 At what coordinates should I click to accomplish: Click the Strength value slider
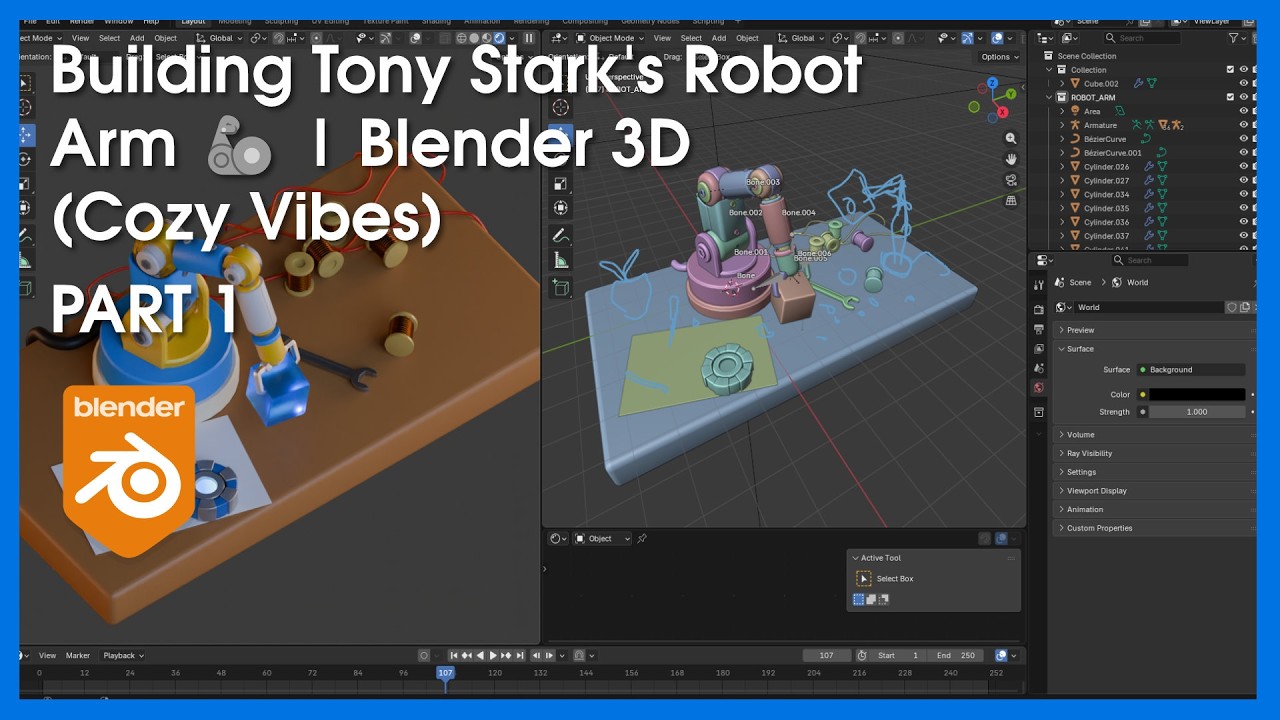tap(1196, 412)
